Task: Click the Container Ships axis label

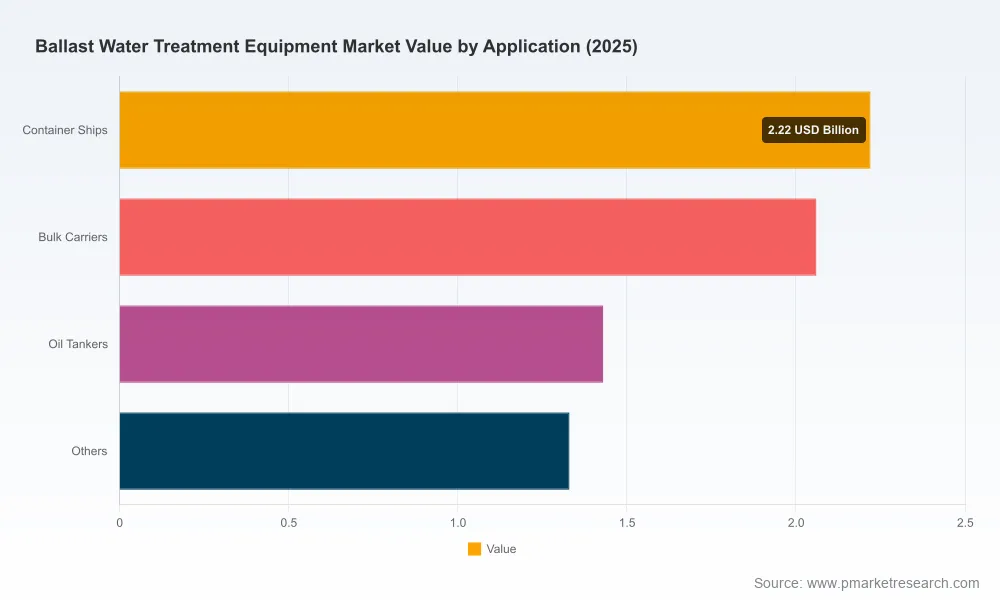Action: tap(65, 130)
